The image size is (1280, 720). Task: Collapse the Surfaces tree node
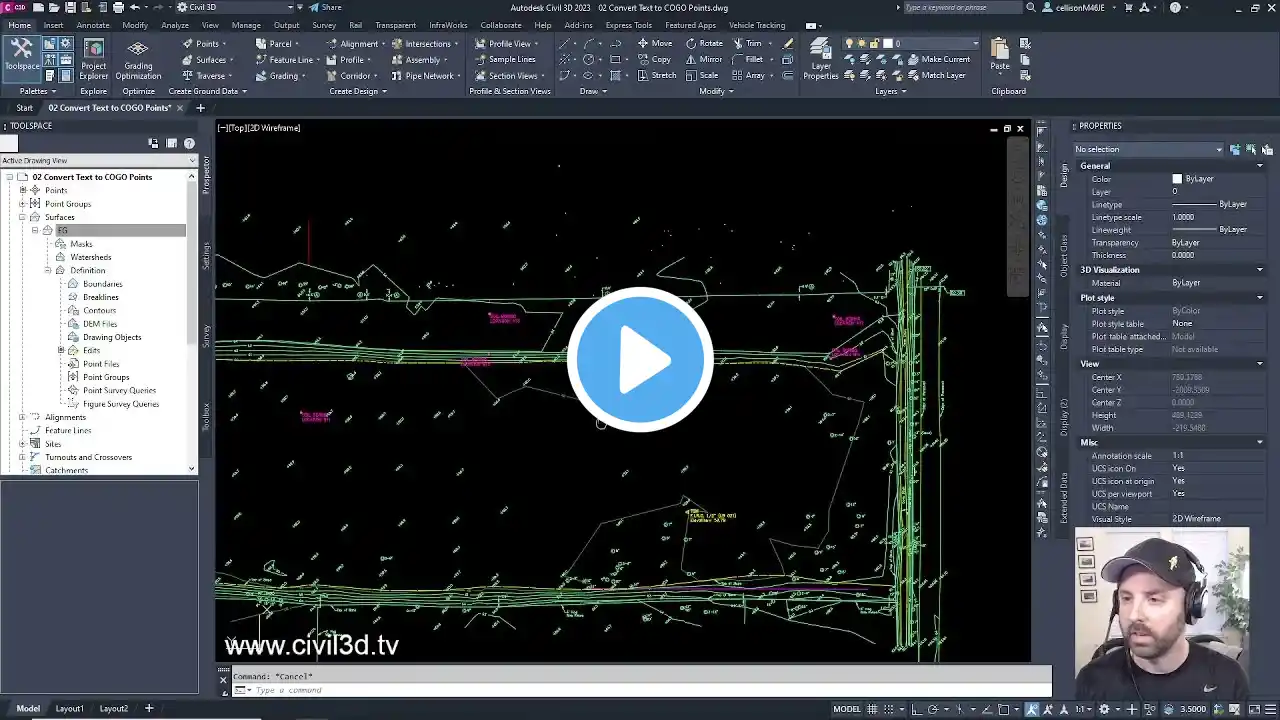22,217
